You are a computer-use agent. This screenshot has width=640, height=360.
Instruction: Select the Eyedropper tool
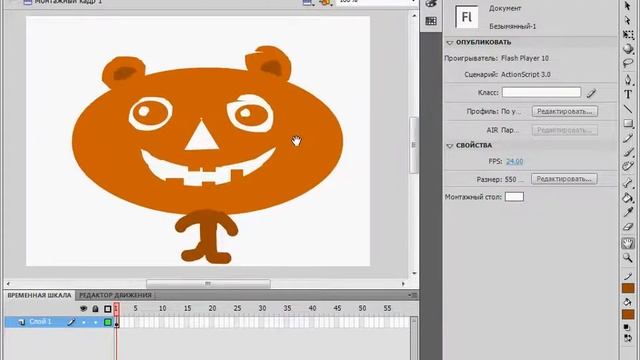[x=628, y=212]
